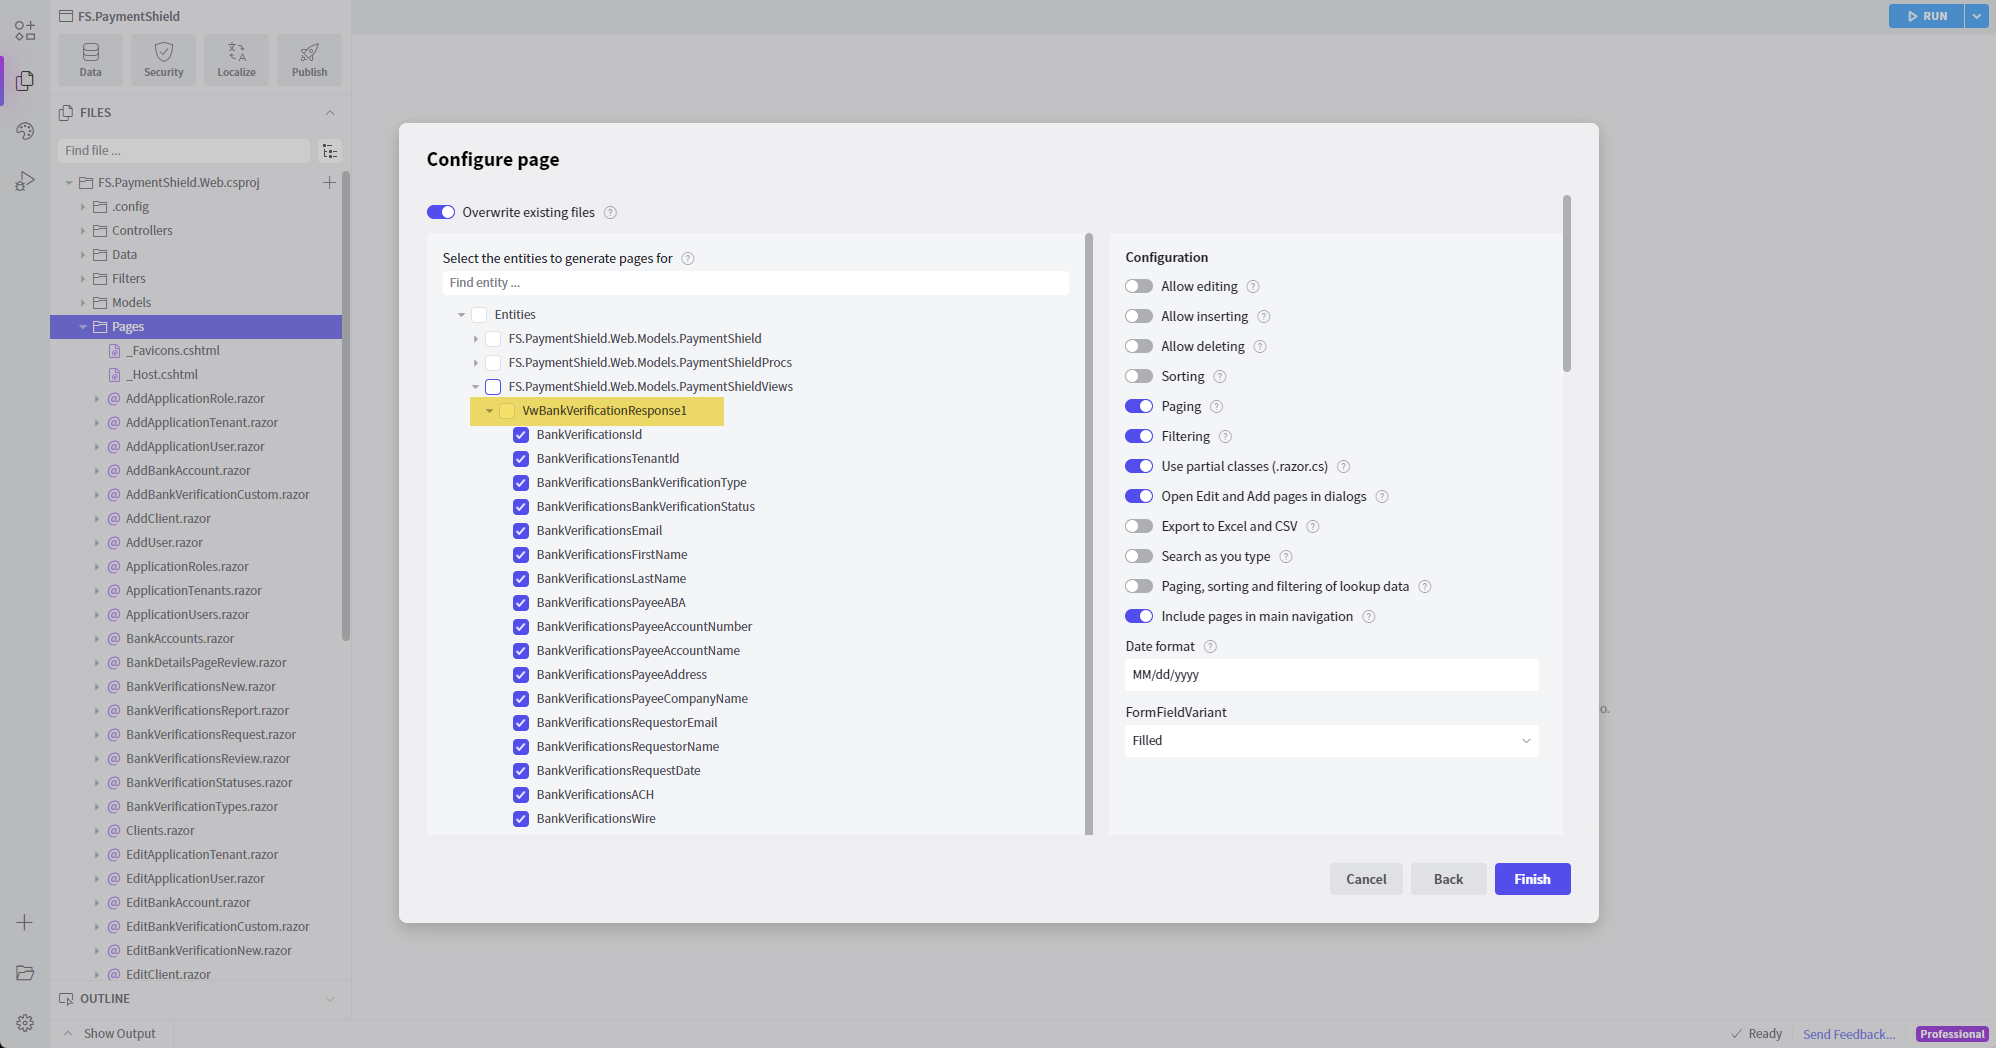Disable the Paging switch
Viewport: 1996px width, 1048px height.
[1139, 406]
